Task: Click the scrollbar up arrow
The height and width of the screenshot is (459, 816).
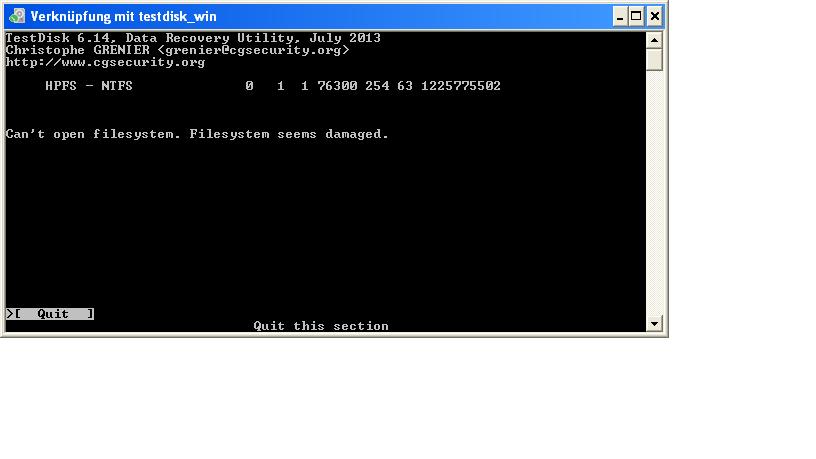Action: tap(654, 40)
